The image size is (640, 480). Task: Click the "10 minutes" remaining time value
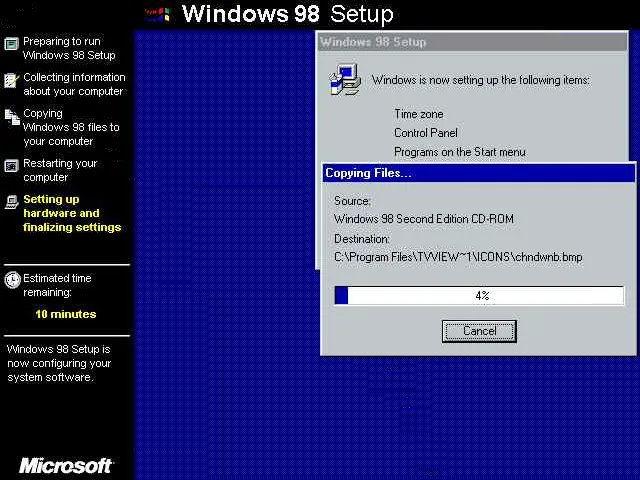click(x=66, y=314)
